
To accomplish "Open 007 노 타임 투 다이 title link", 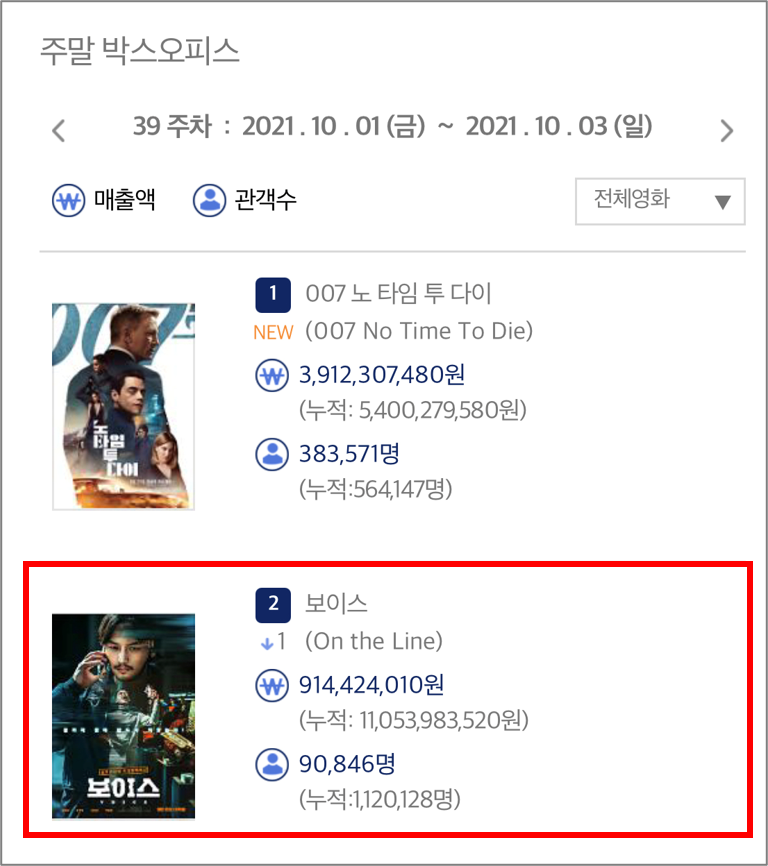I will 398,293.
